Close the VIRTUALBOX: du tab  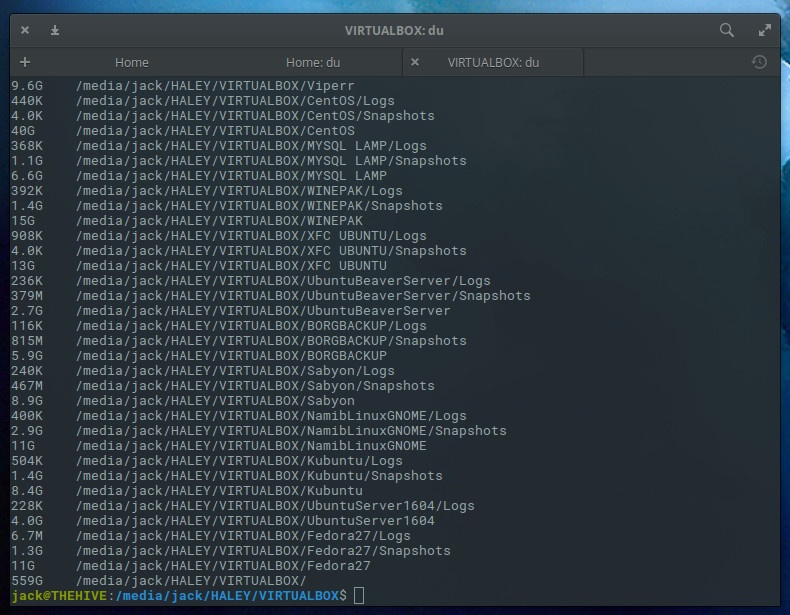(415, 62)
